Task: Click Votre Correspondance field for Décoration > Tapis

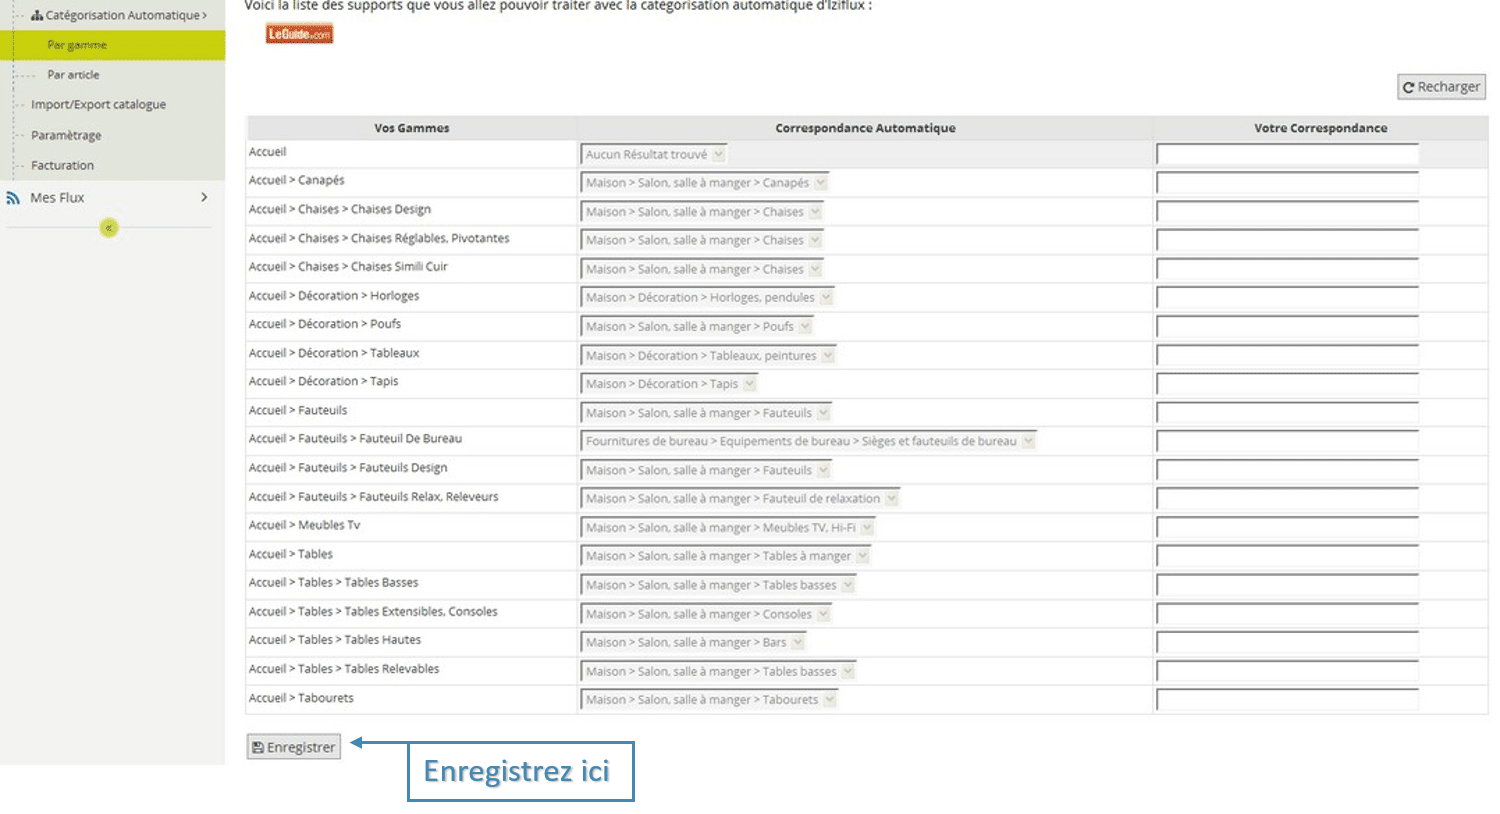Action: (1288, 384)
